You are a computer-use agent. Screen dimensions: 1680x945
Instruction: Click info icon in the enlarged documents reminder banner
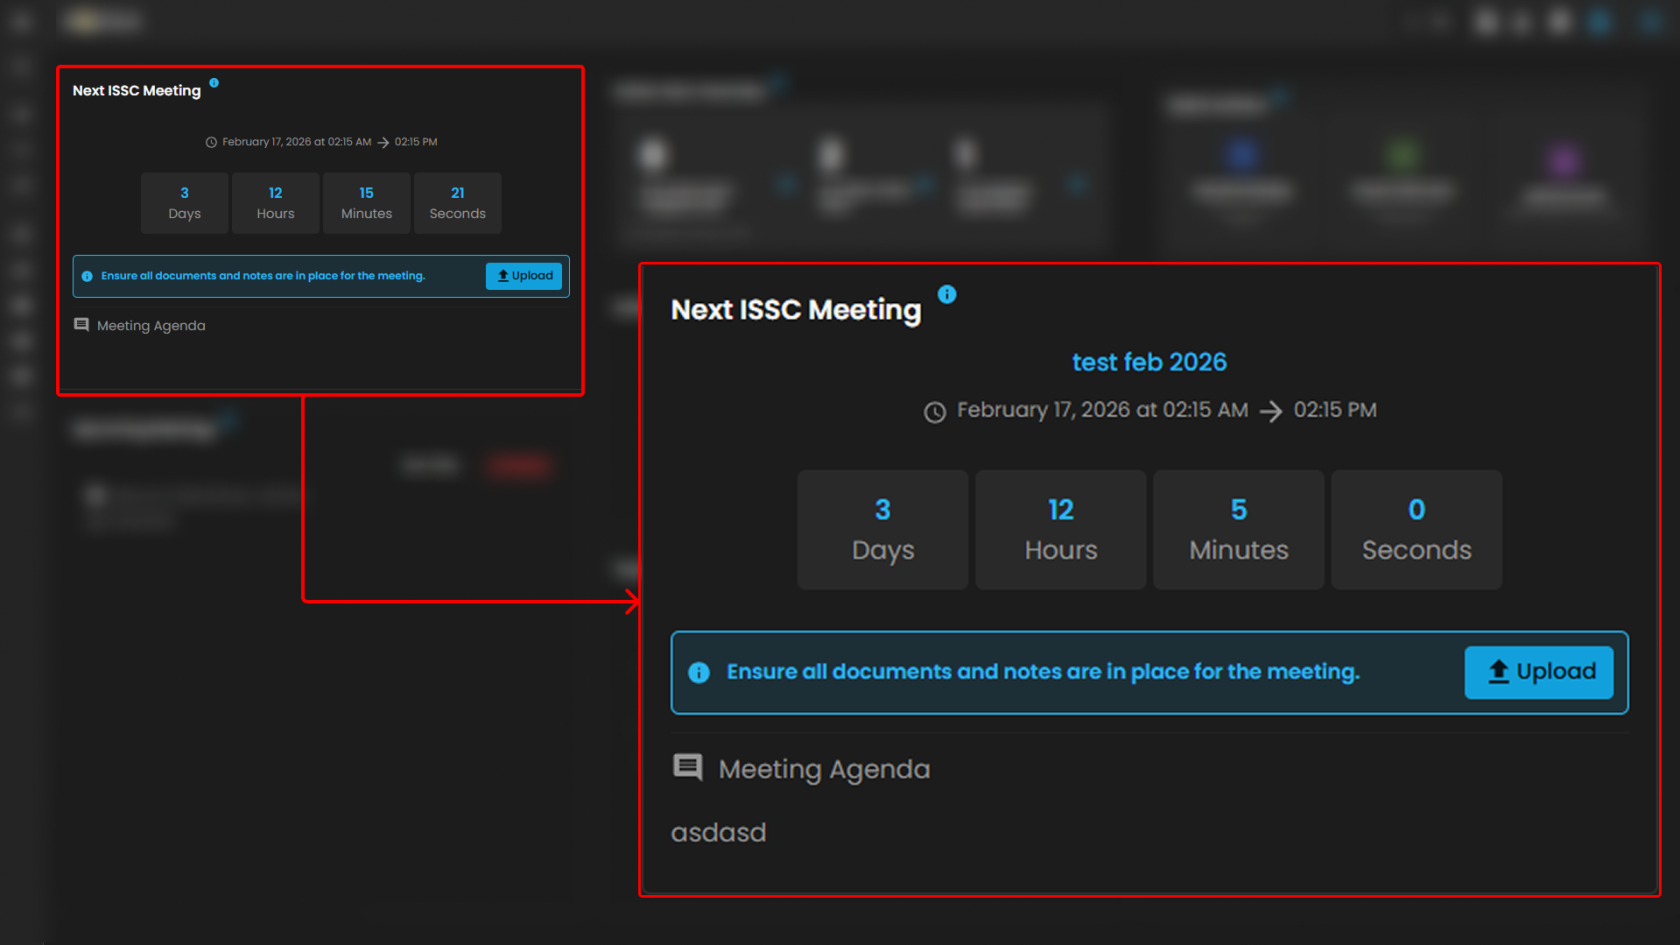(699, 673)
